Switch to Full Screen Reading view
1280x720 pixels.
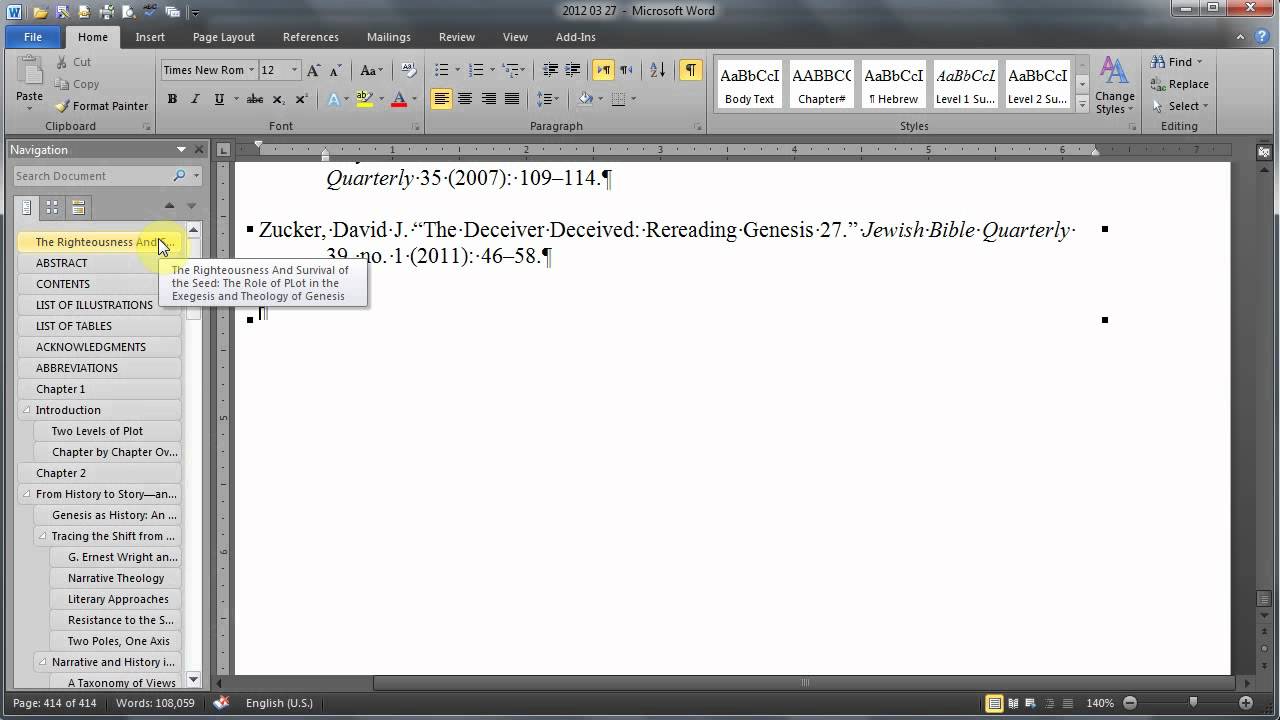click(1013, 703)
